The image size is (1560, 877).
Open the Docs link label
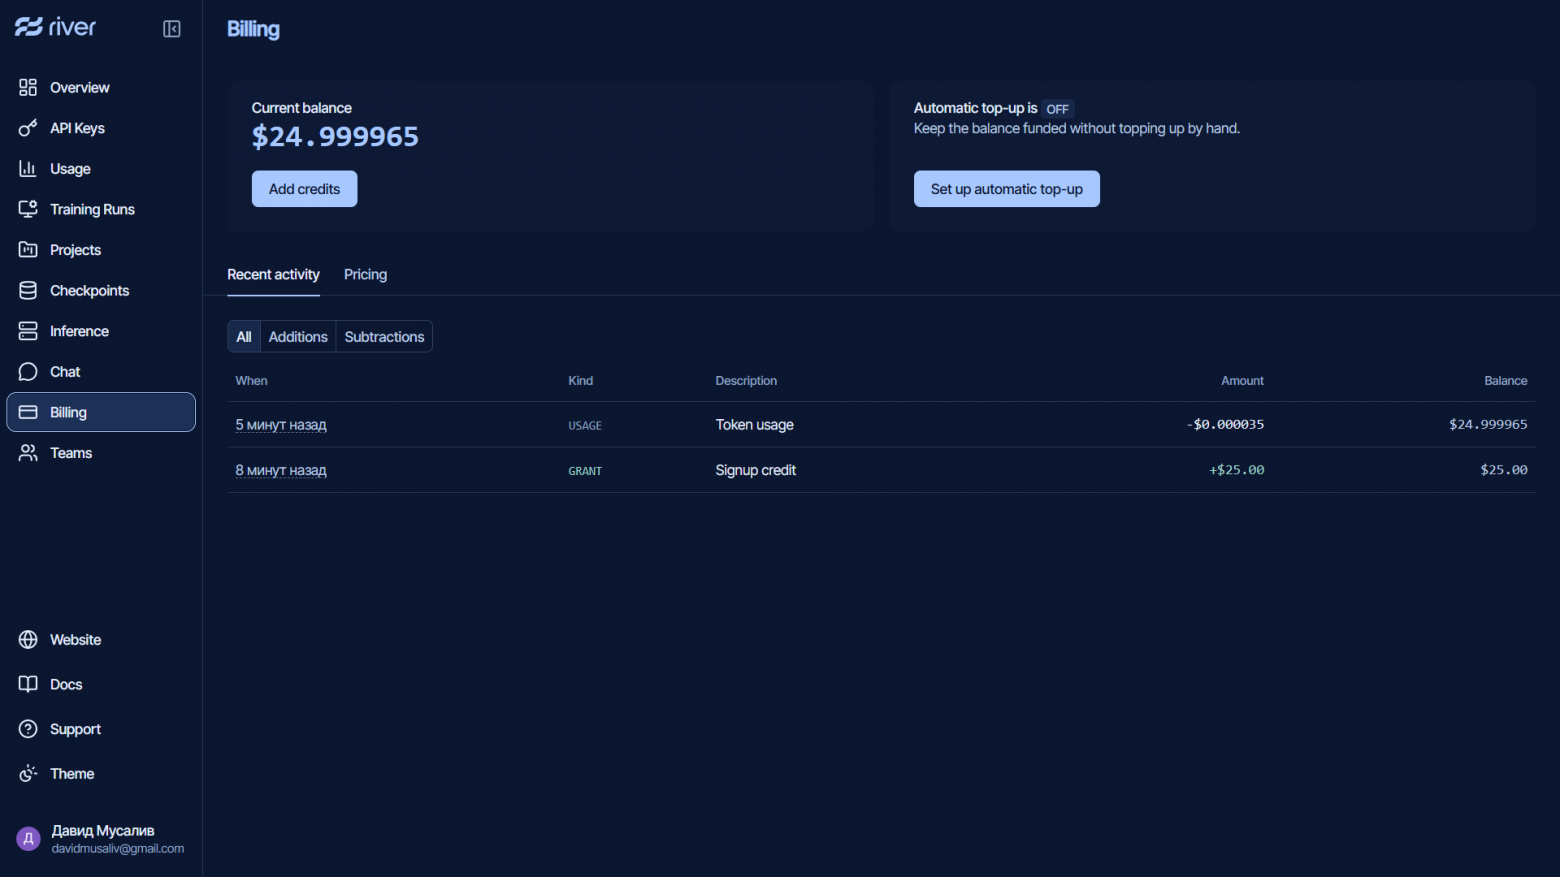pos(66,684)
